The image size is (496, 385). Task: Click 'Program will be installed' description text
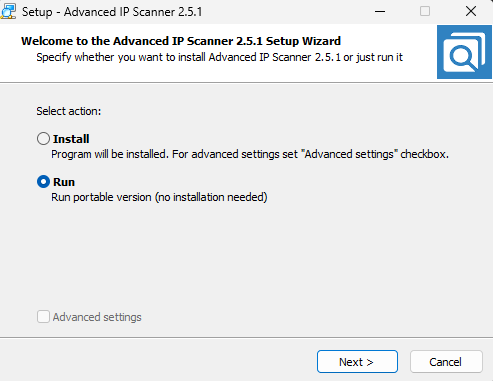250,154
